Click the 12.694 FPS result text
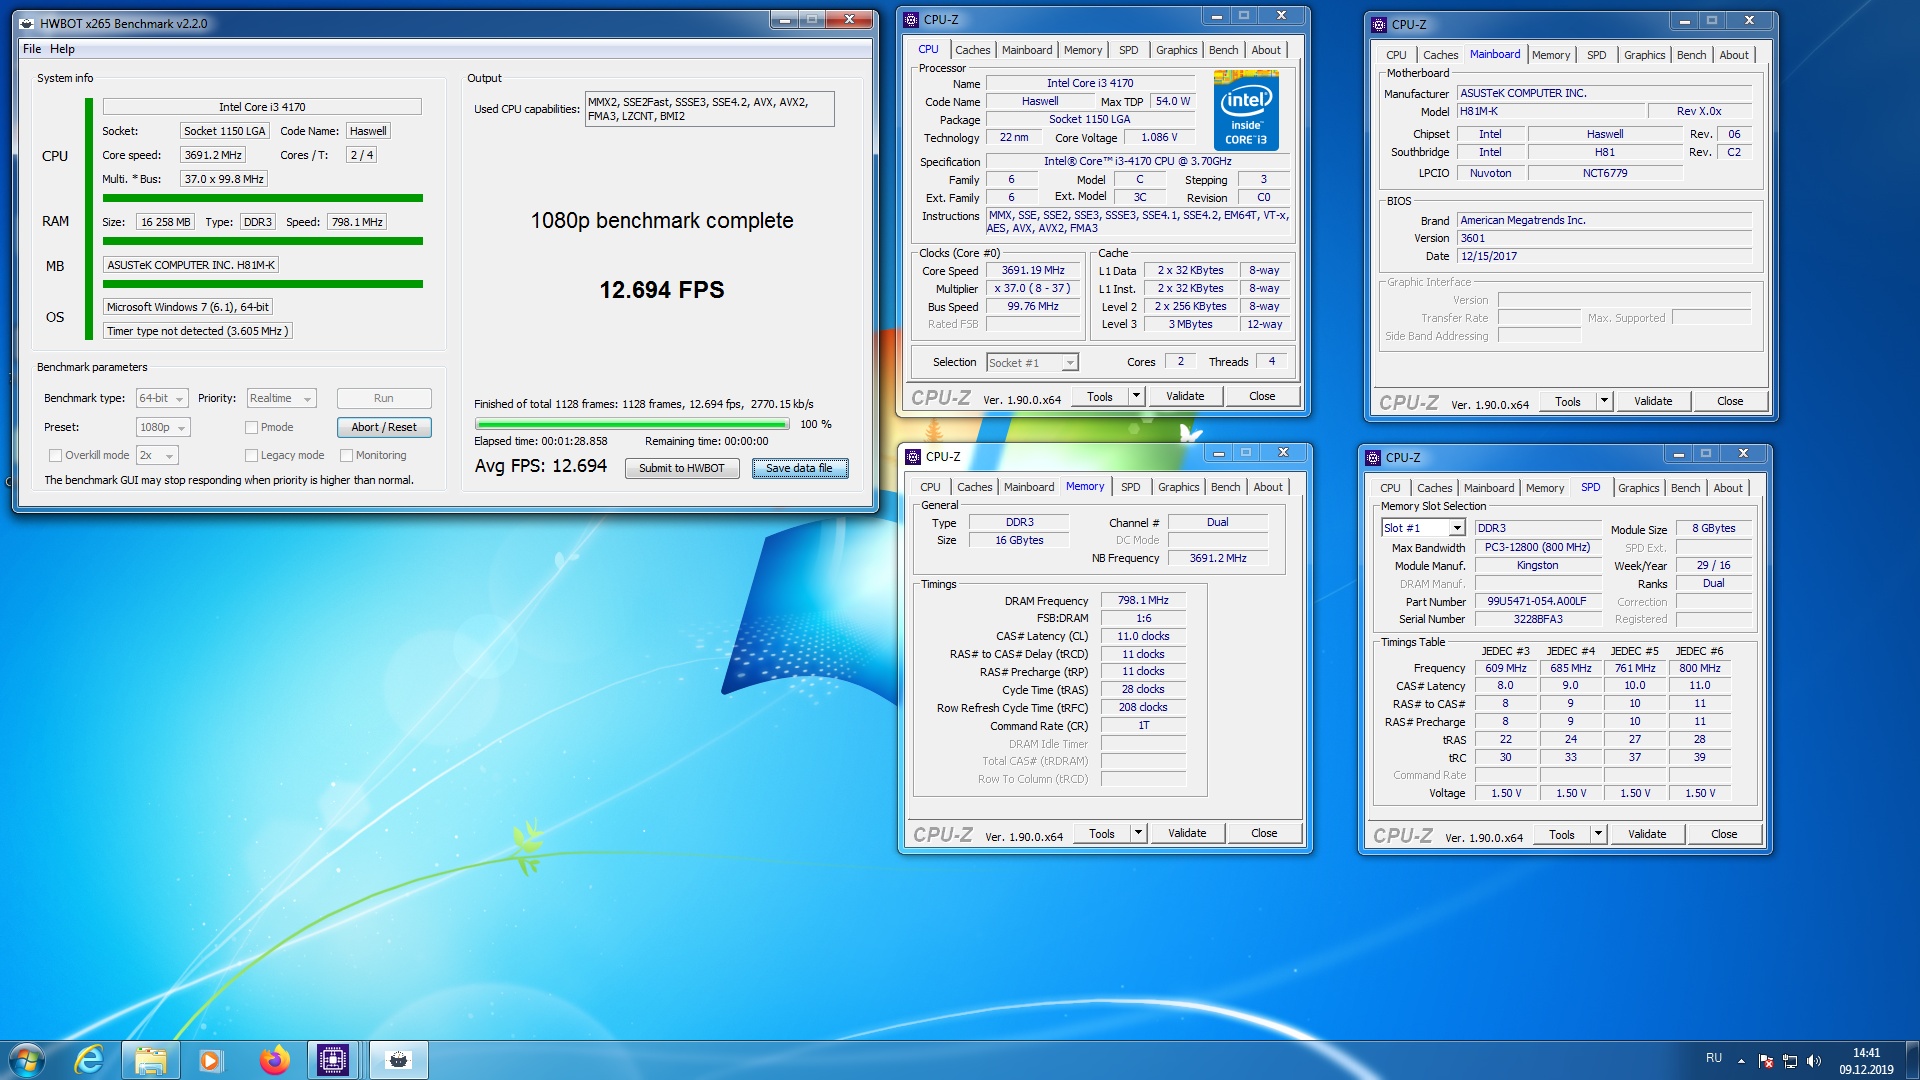Screen dimensions: 1920x1080 (x=662, y=290)
